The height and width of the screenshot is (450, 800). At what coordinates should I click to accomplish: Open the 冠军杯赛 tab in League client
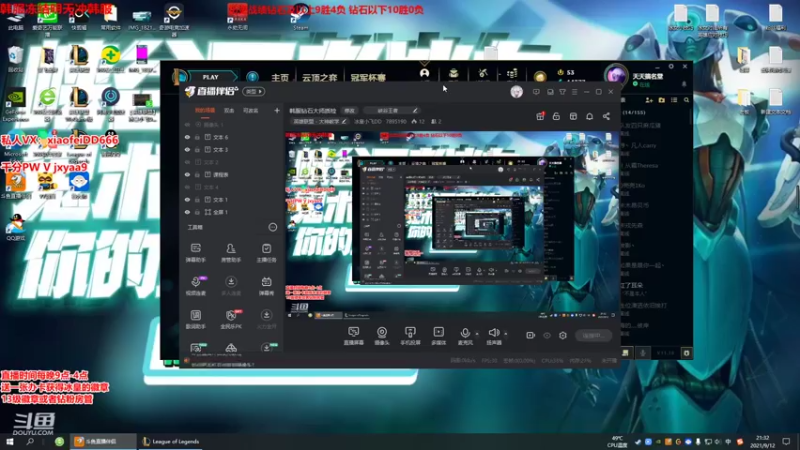click(x=368, y=78)
